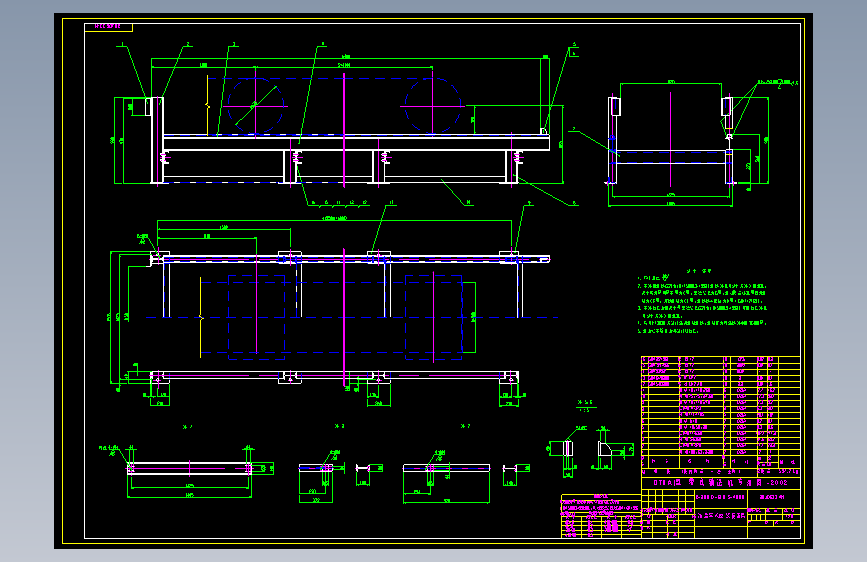Click part balloon number 3 above the side view
Viewport: 867px width, 562px height.
pyautogui.click(x=234, y=44)
